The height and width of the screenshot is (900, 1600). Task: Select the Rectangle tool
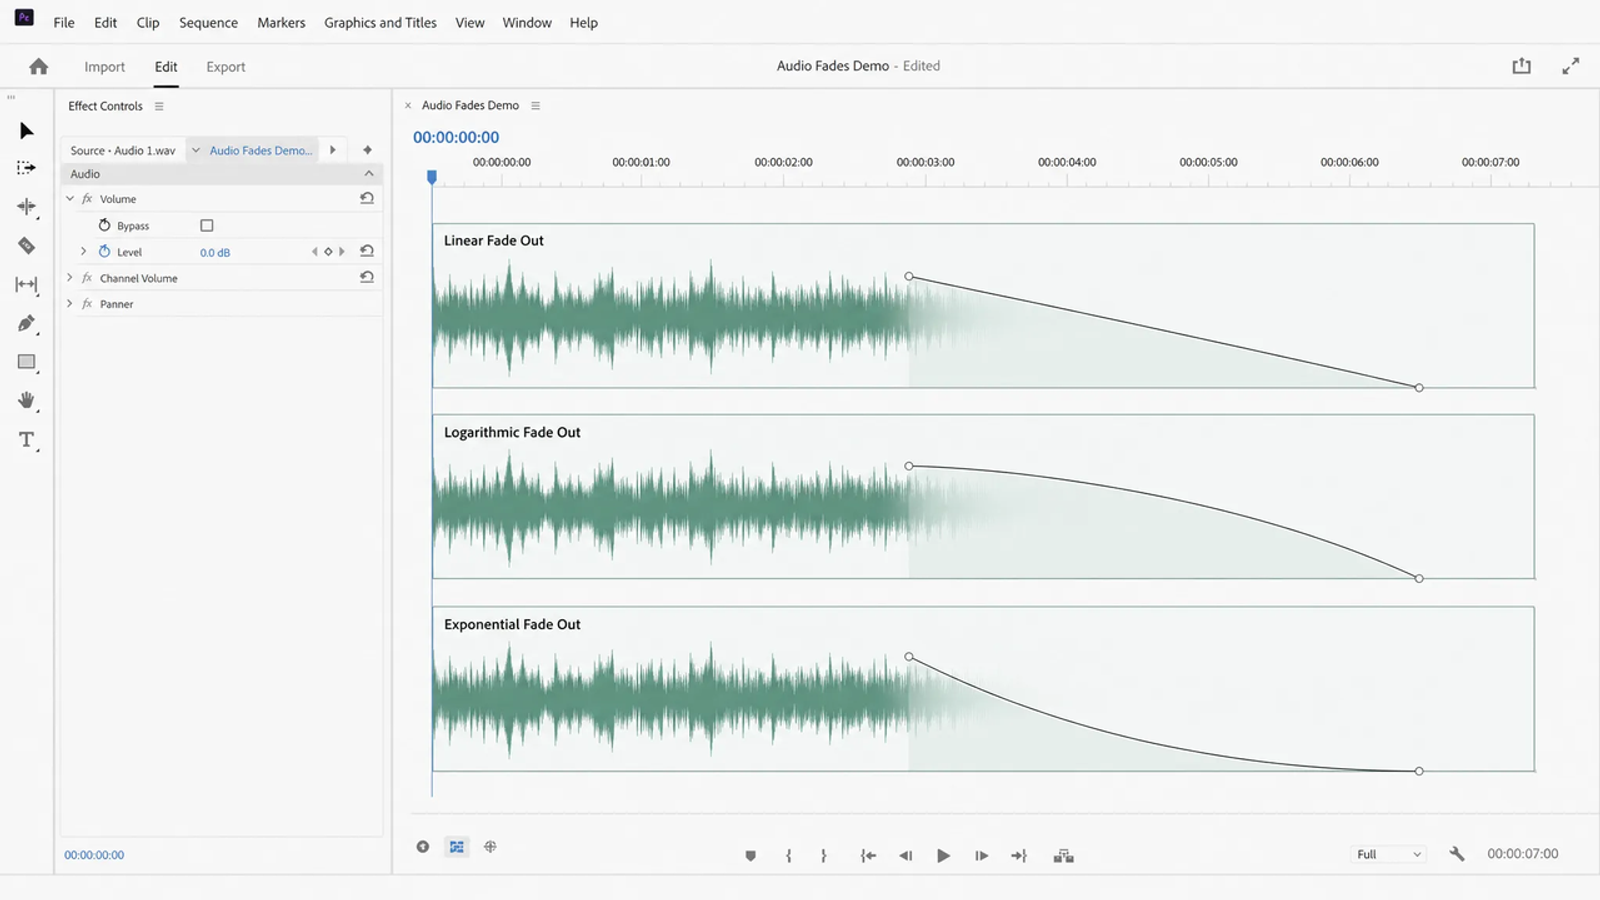(x=27, y=362)
